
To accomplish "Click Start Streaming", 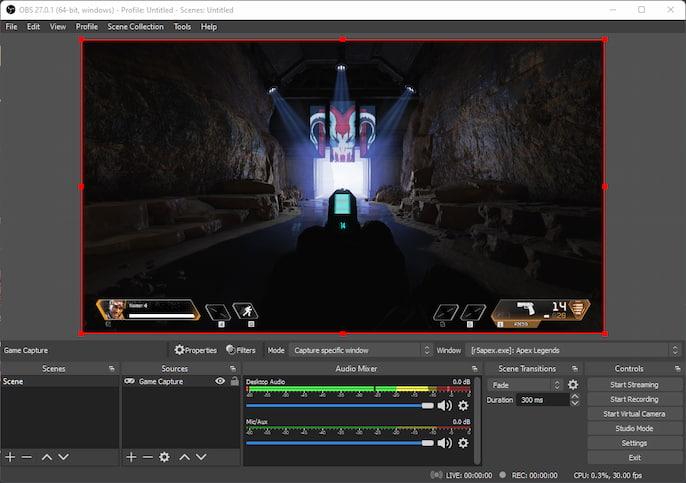I will (634, 385).
